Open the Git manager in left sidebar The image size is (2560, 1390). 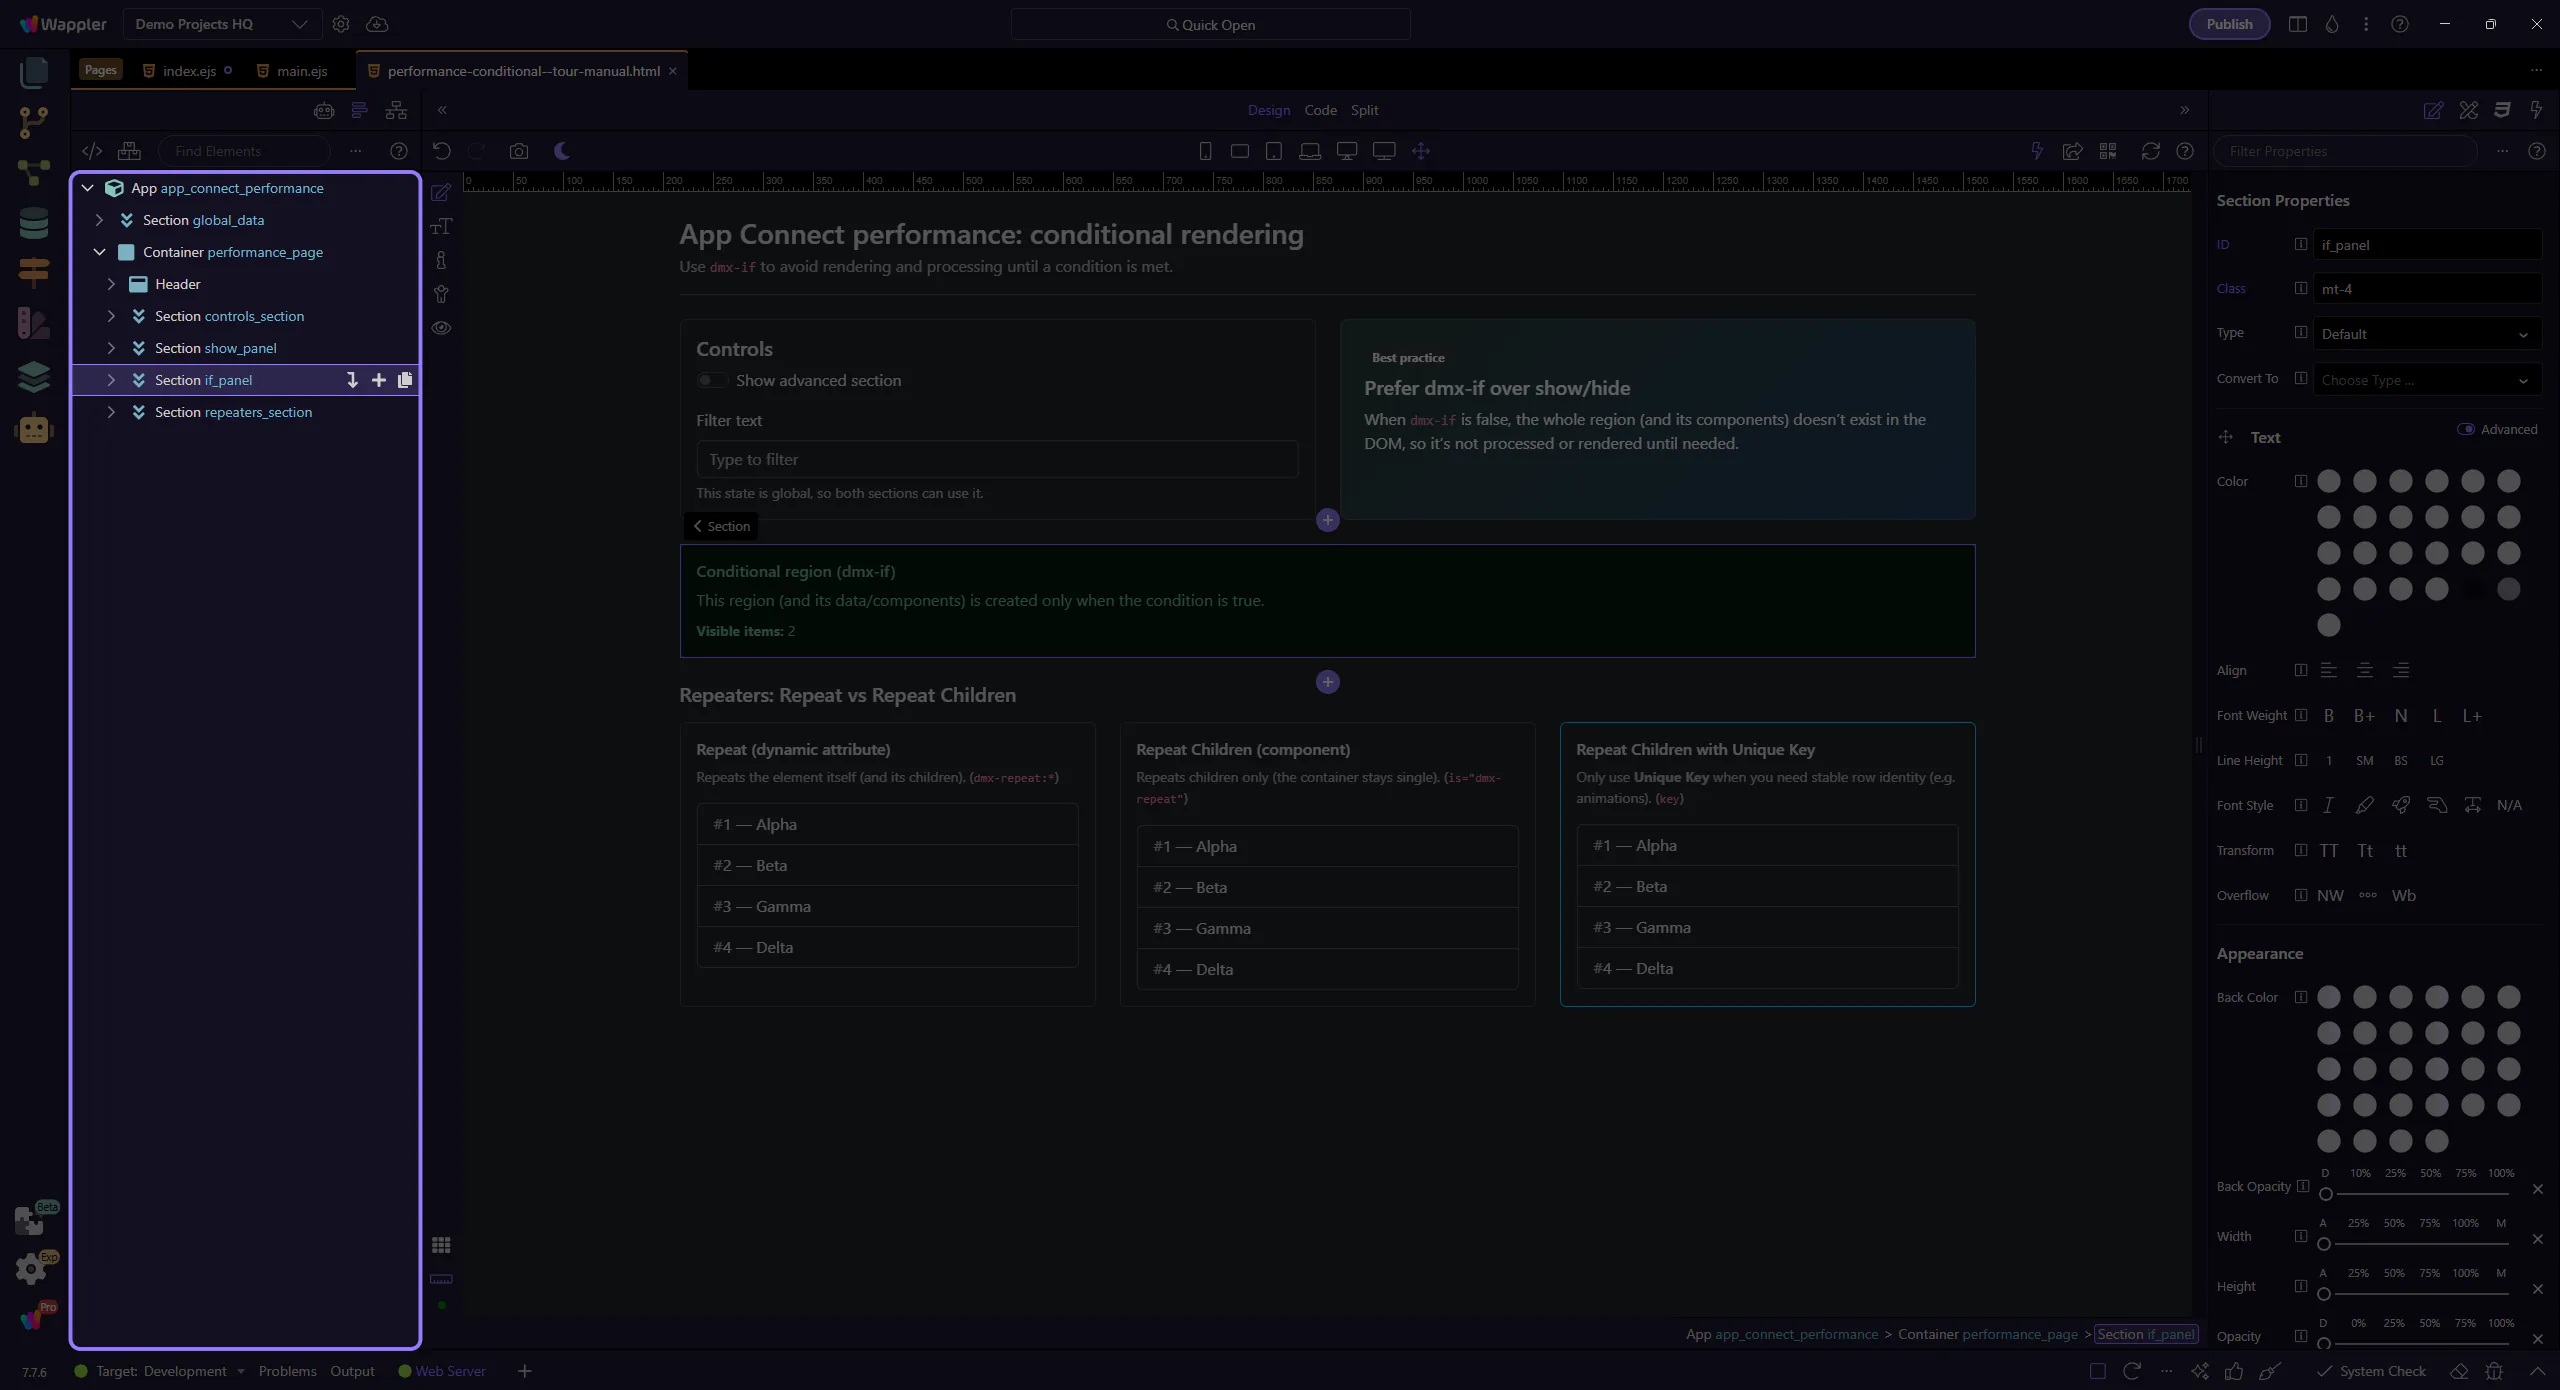tap(33, 122)
